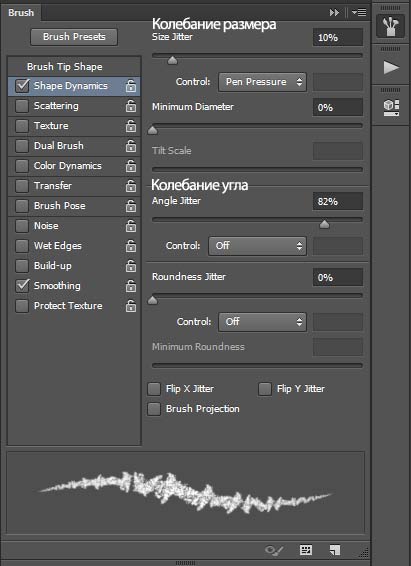Enable the Scattering checkbox
The width and height of the screenshot is (411, 566).
(x=22, y=106)
